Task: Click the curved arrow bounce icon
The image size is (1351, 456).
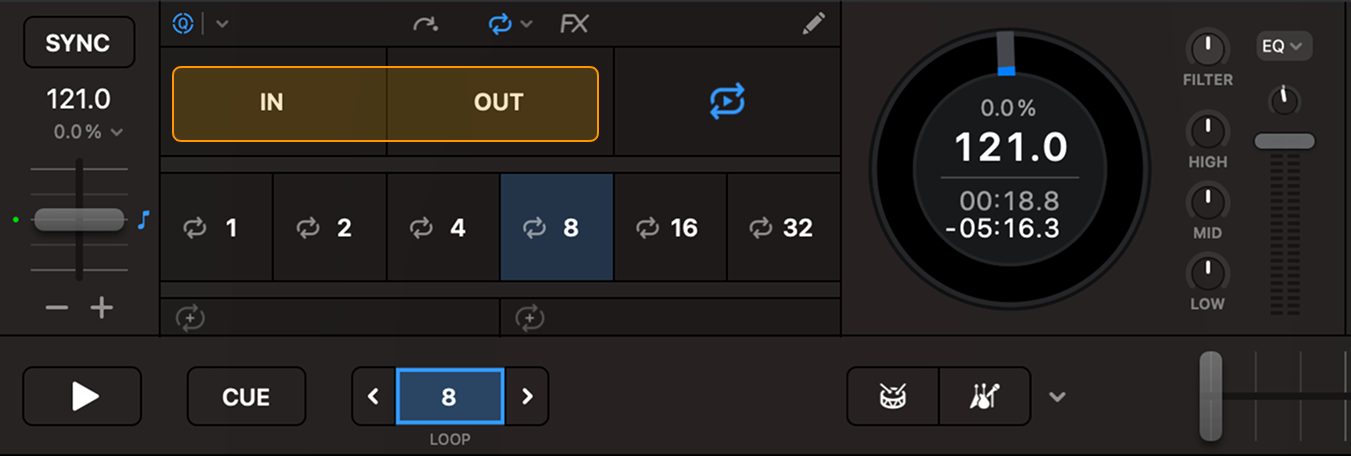Action: (x=426, y=24)
